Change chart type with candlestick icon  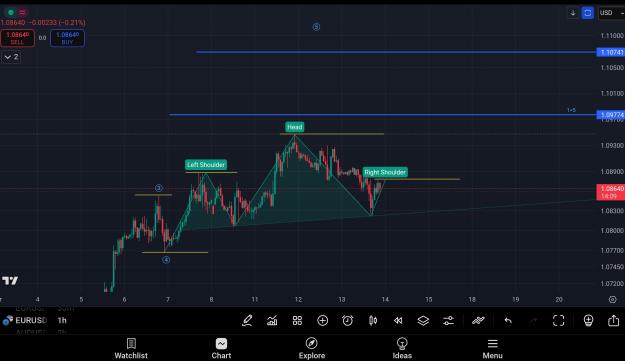tap(373, 320)
